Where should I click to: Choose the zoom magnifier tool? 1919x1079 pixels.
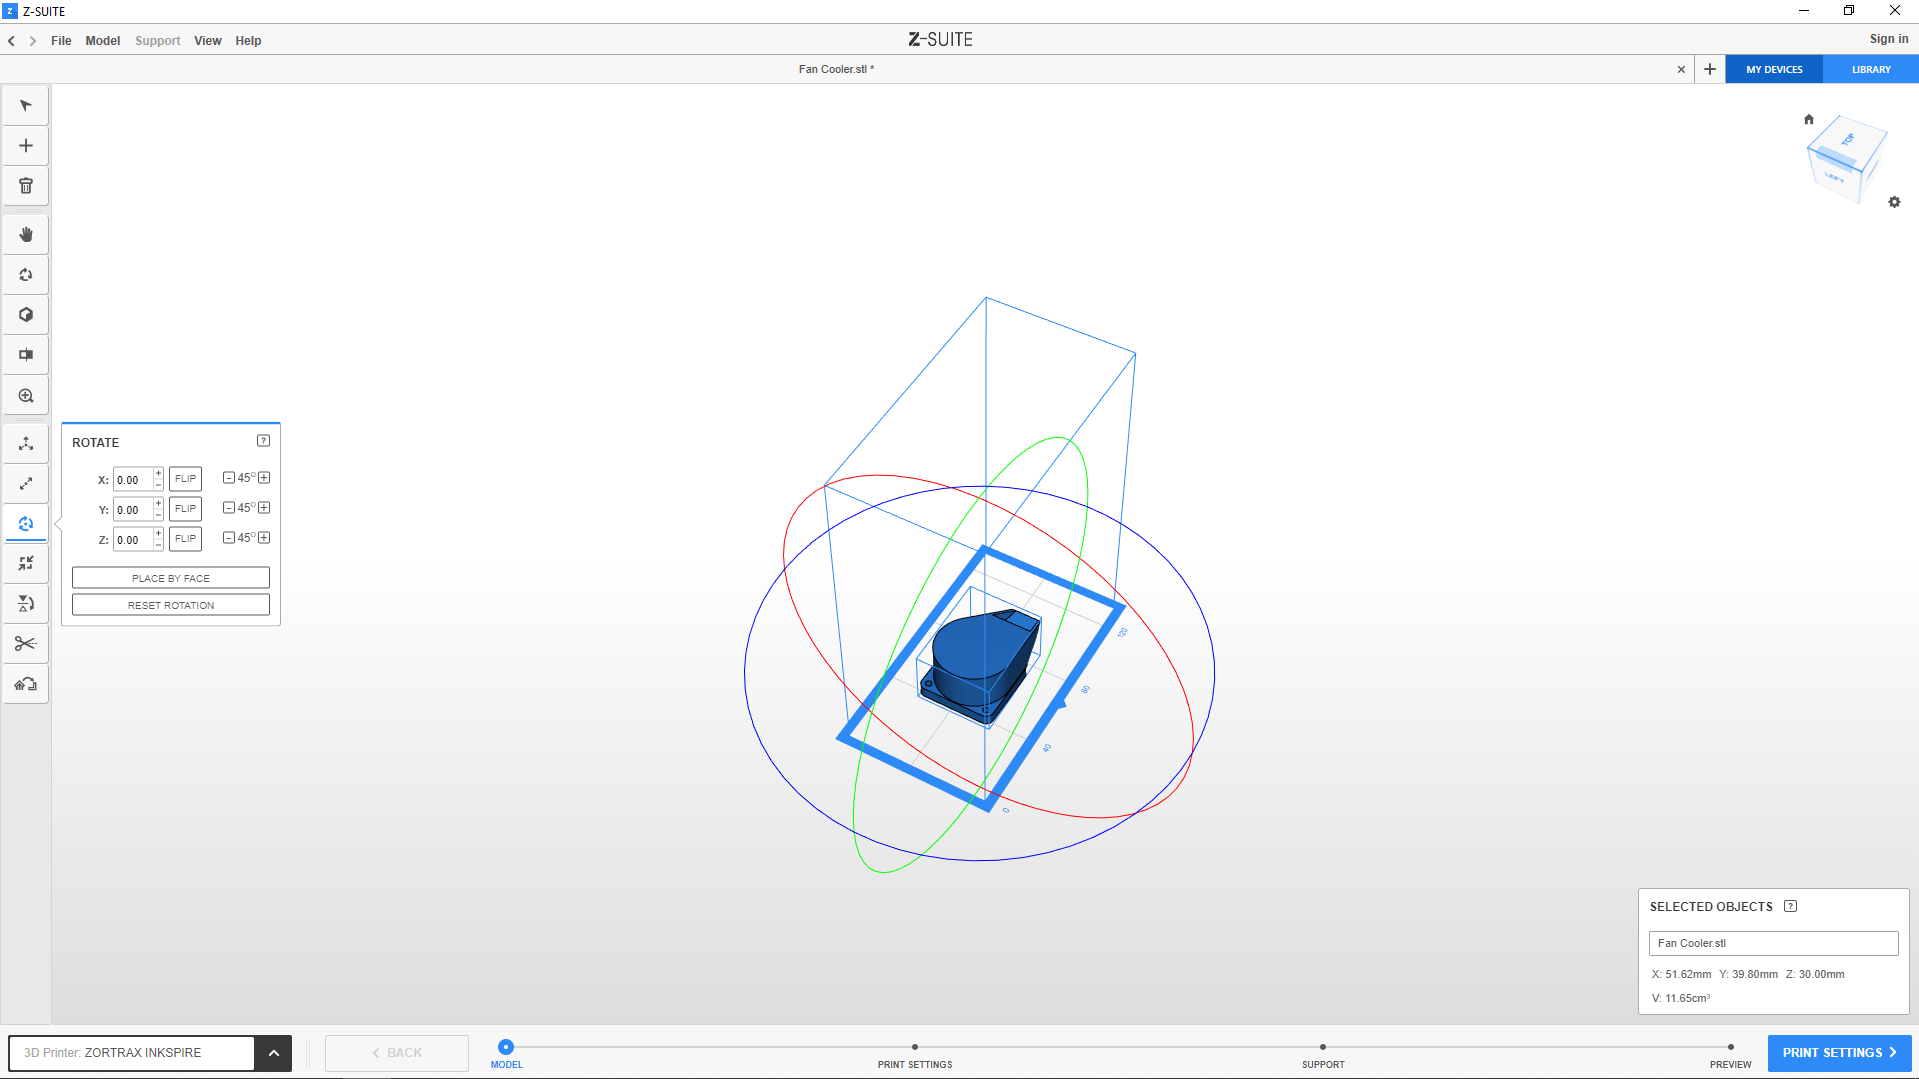click(26, 396)
